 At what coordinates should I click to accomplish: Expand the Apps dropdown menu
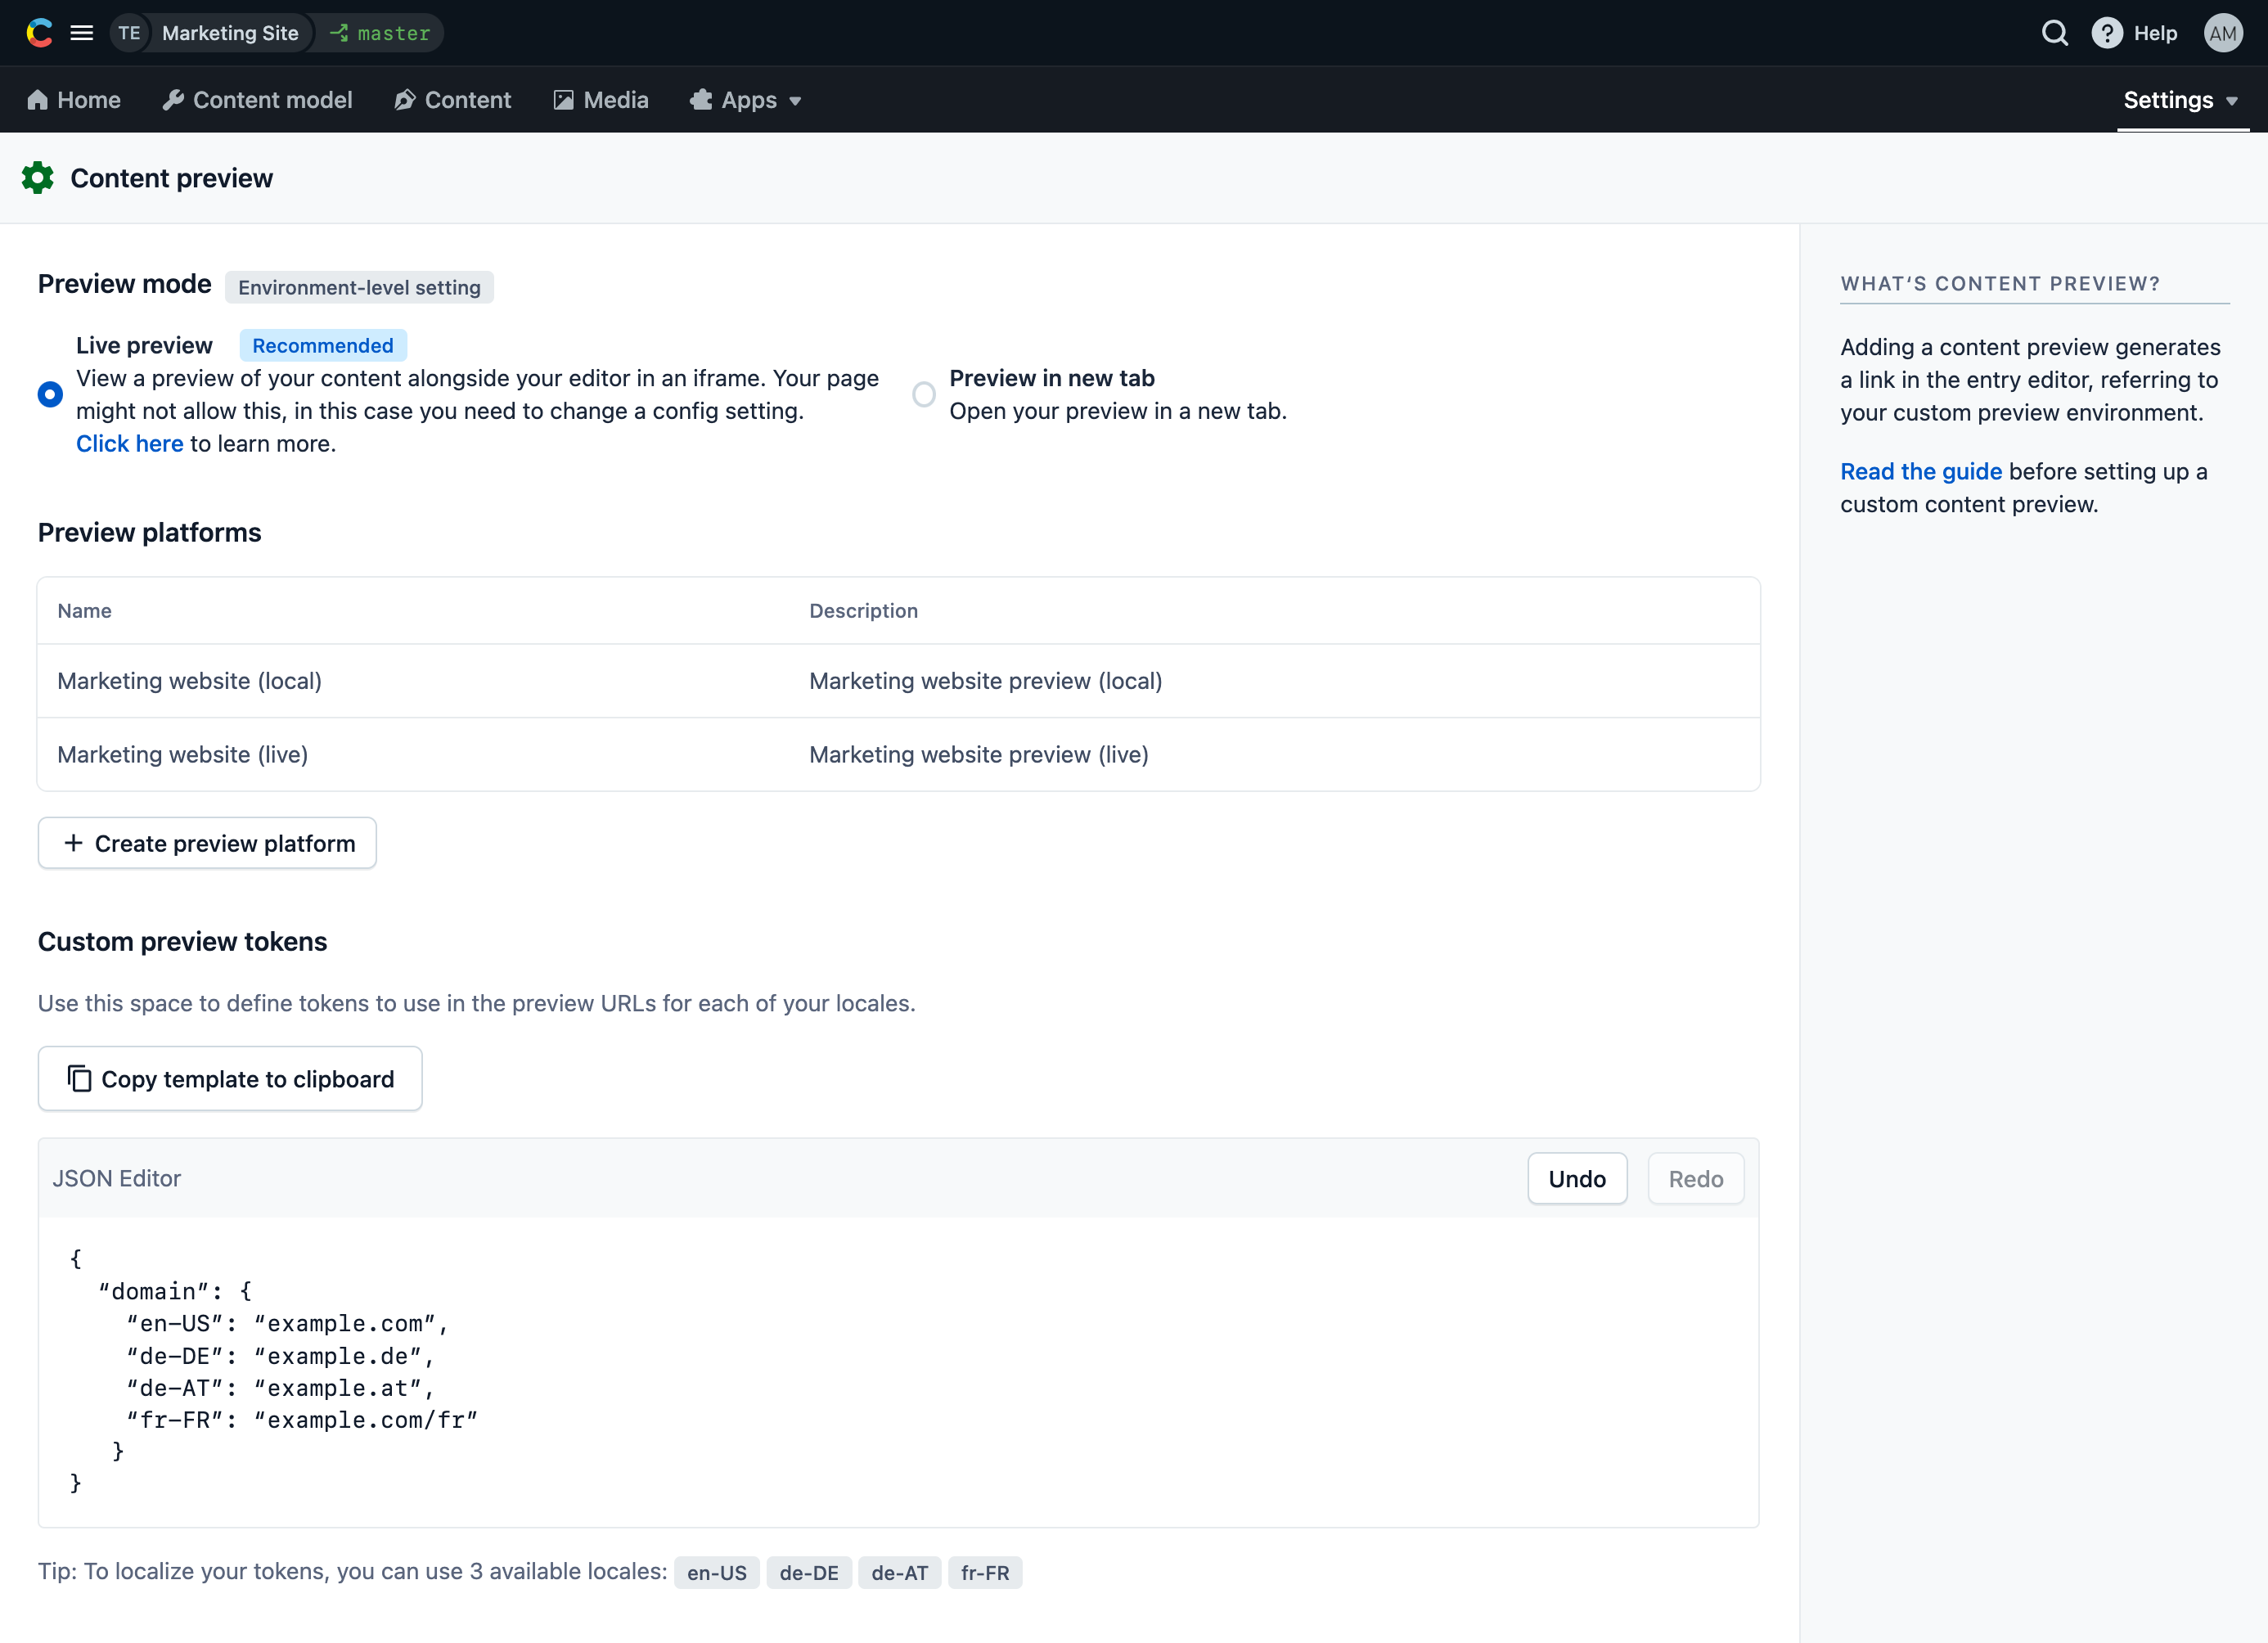(x=749, y=101)
